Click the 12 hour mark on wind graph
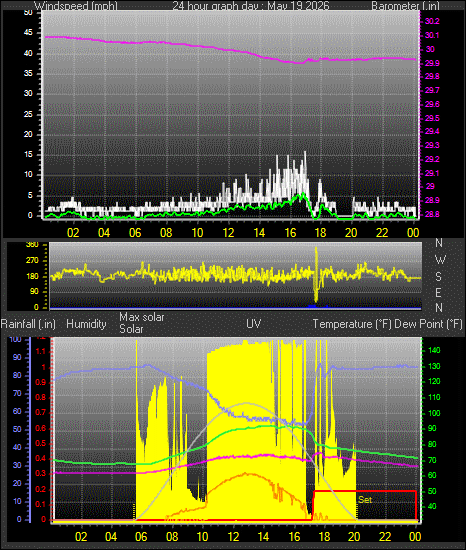 228,233
